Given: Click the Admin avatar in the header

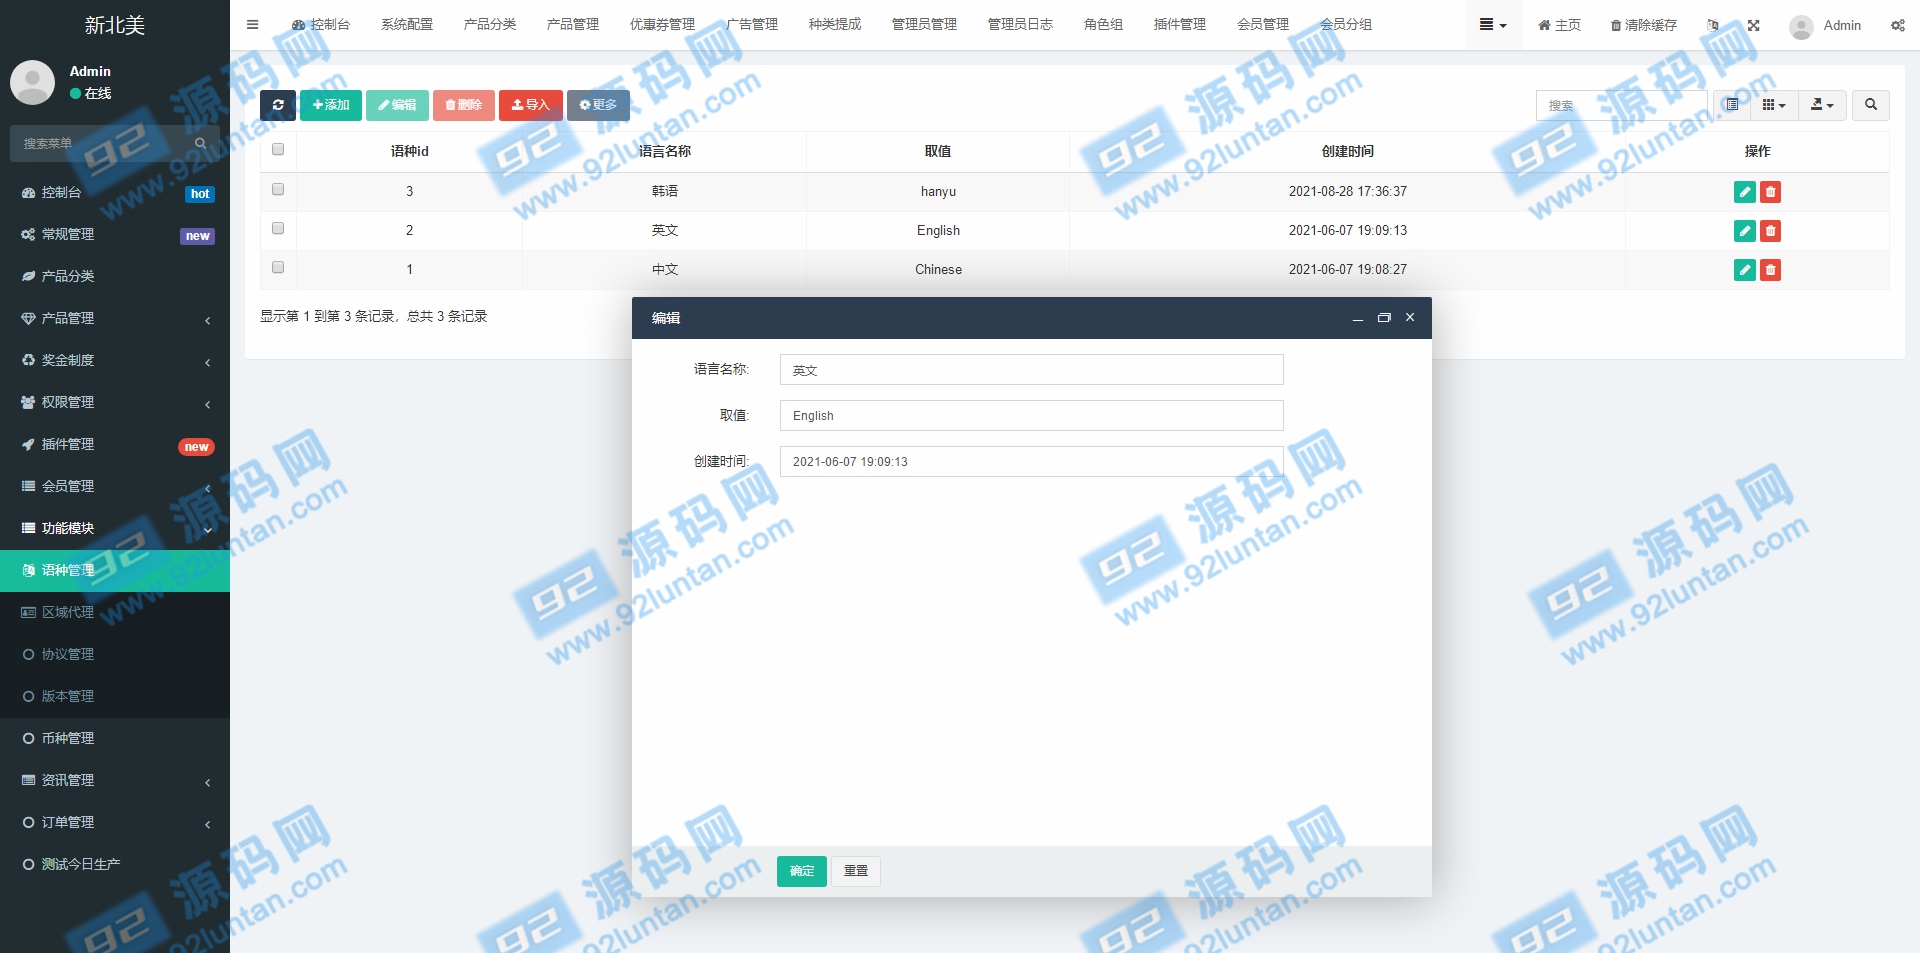Looking at the screenshot, I should tap(1801, 26).
